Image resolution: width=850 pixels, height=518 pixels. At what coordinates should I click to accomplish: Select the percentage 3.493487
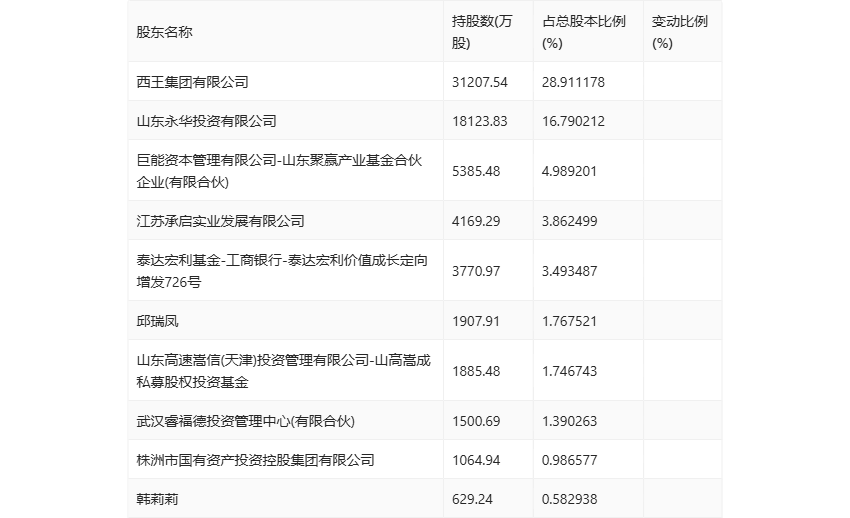[569, 271]
